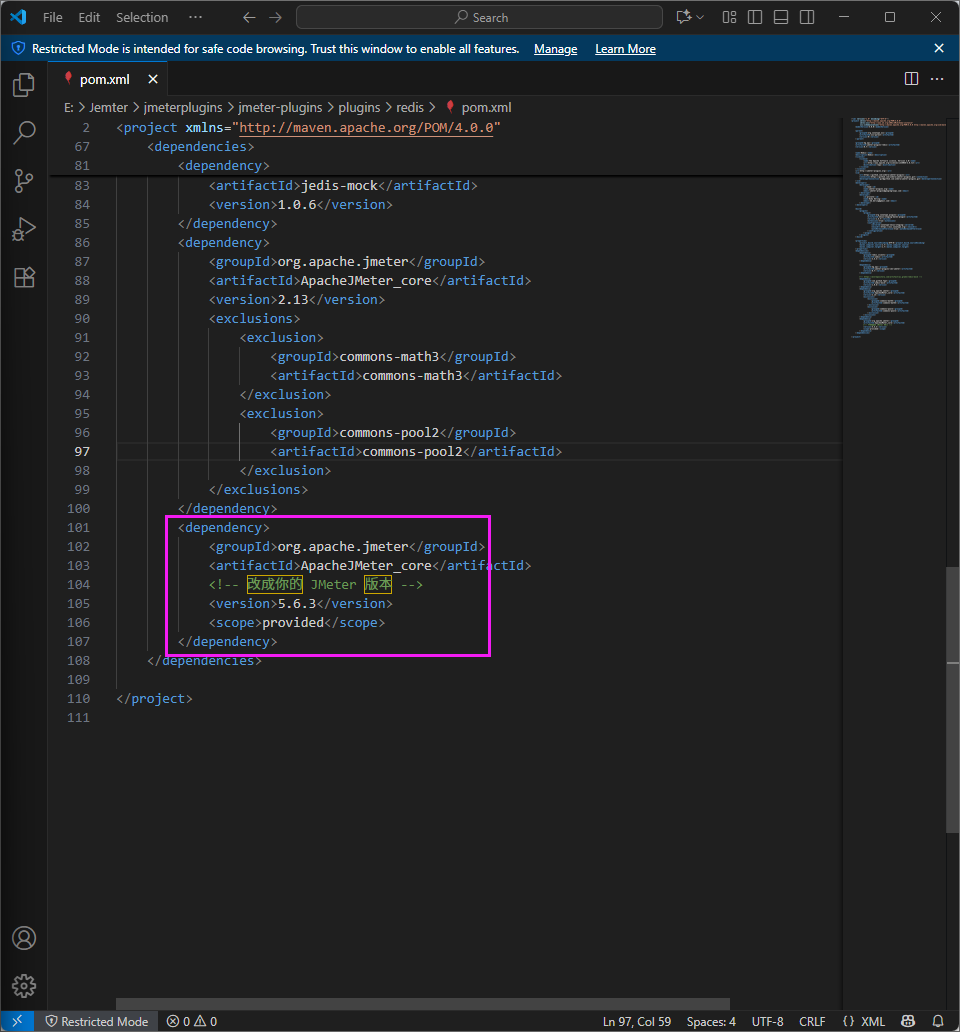
Task: Click the E: breadcrumb segment
Action: (x=68, y=107)
